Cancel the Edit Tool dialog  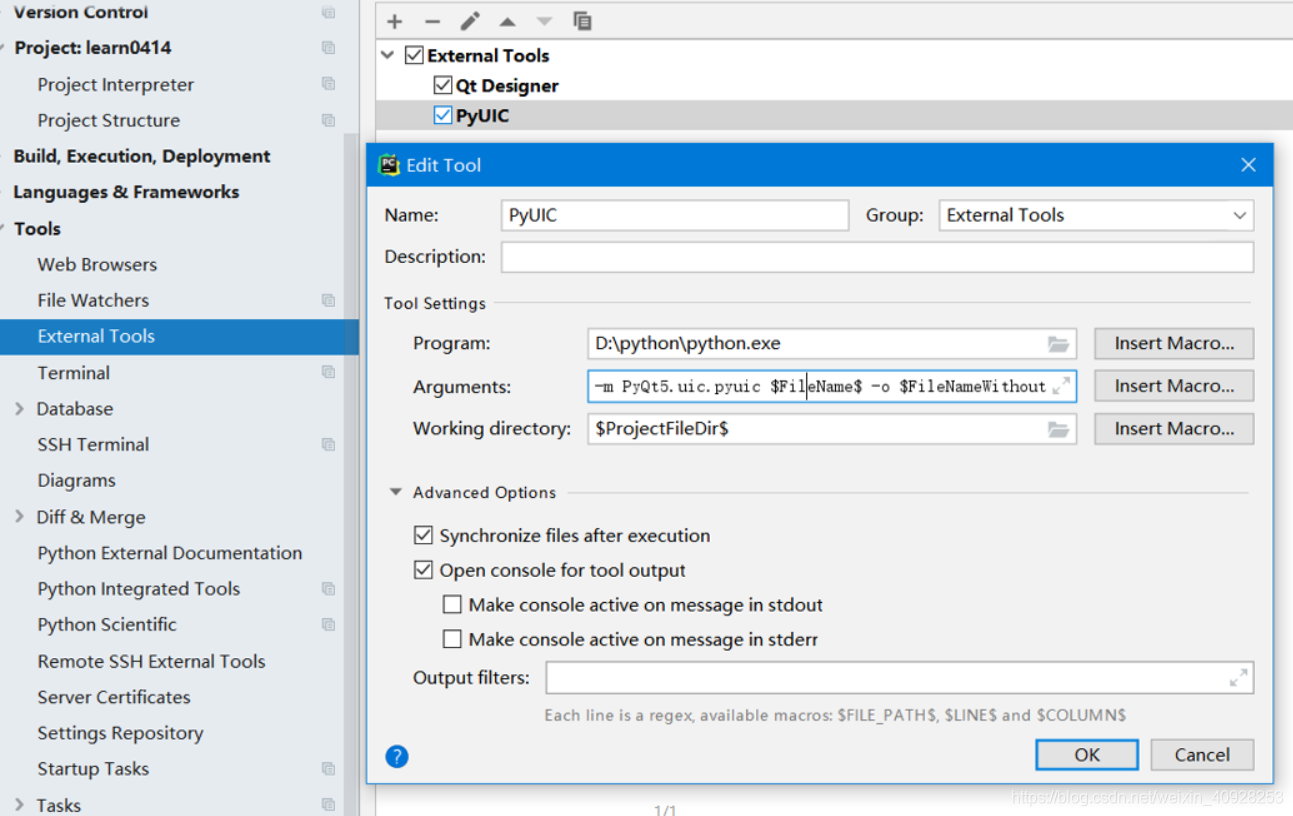pyautogui.click(x=1202, y=755)
